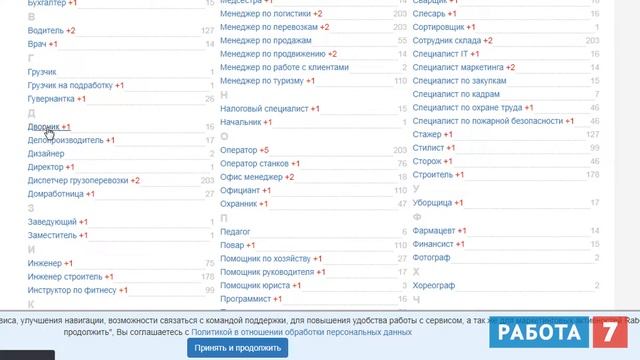Open the 'Финансист' link
This screenshot has height=360, width=640.
tap(433, 244)
